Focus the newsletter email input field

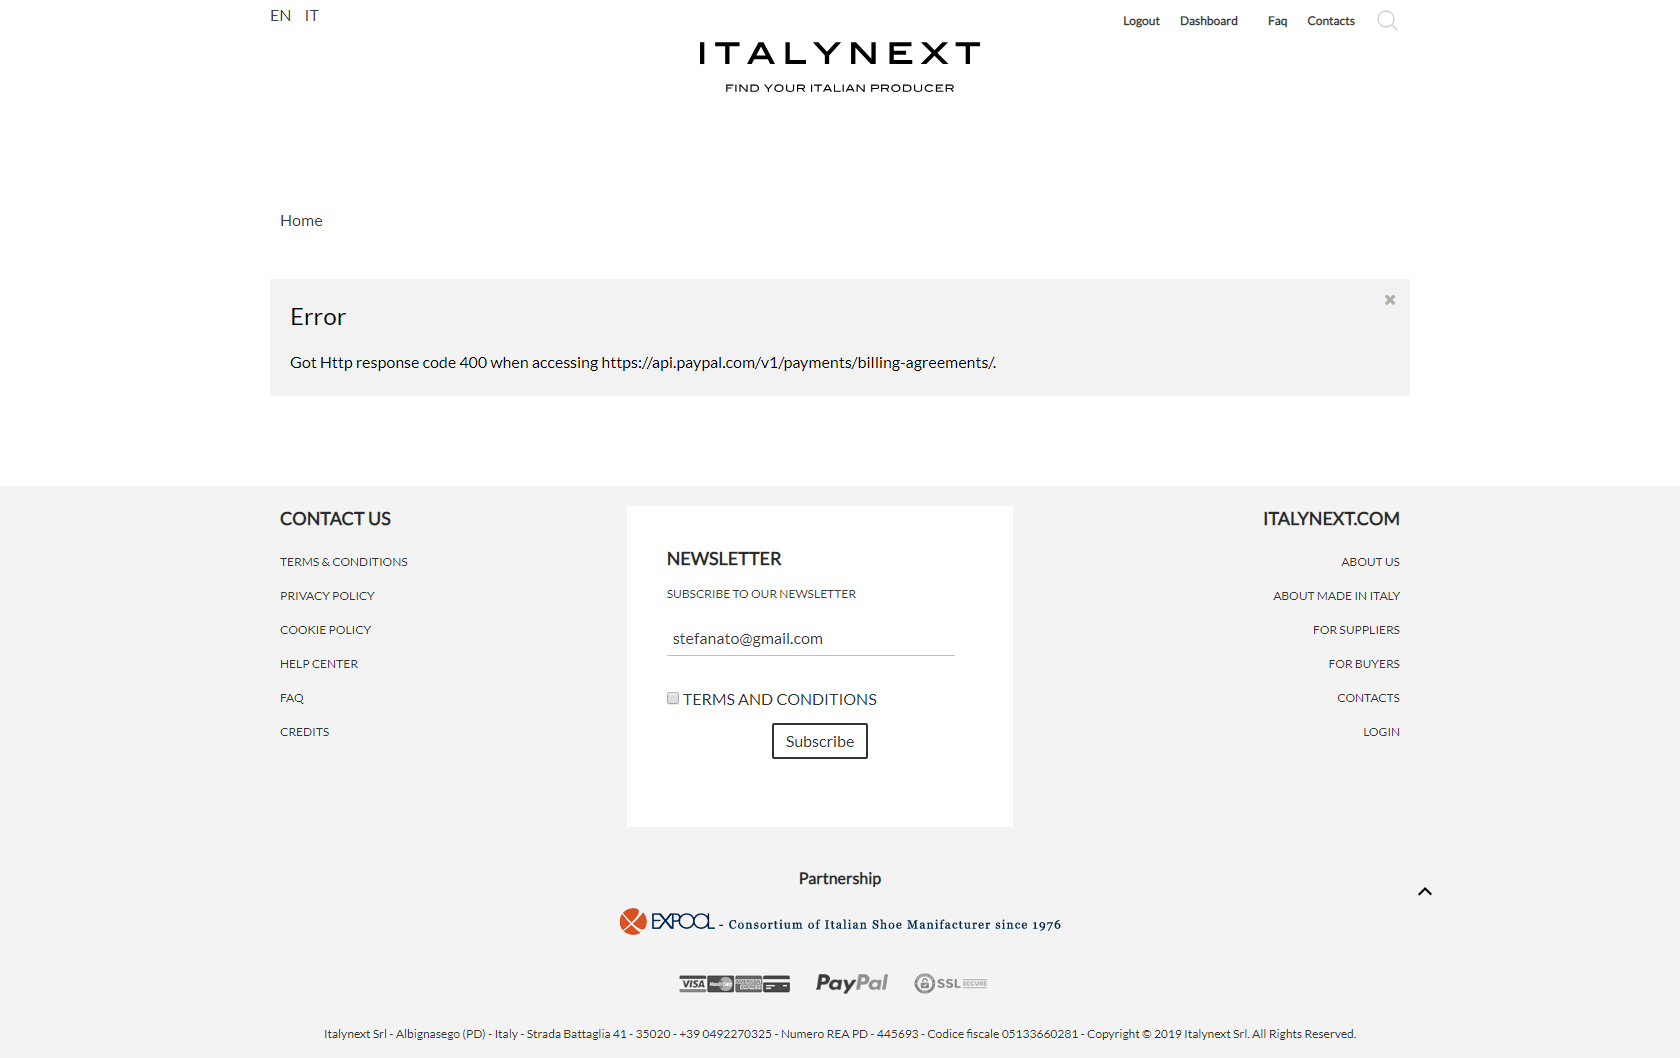coord(811,639)
